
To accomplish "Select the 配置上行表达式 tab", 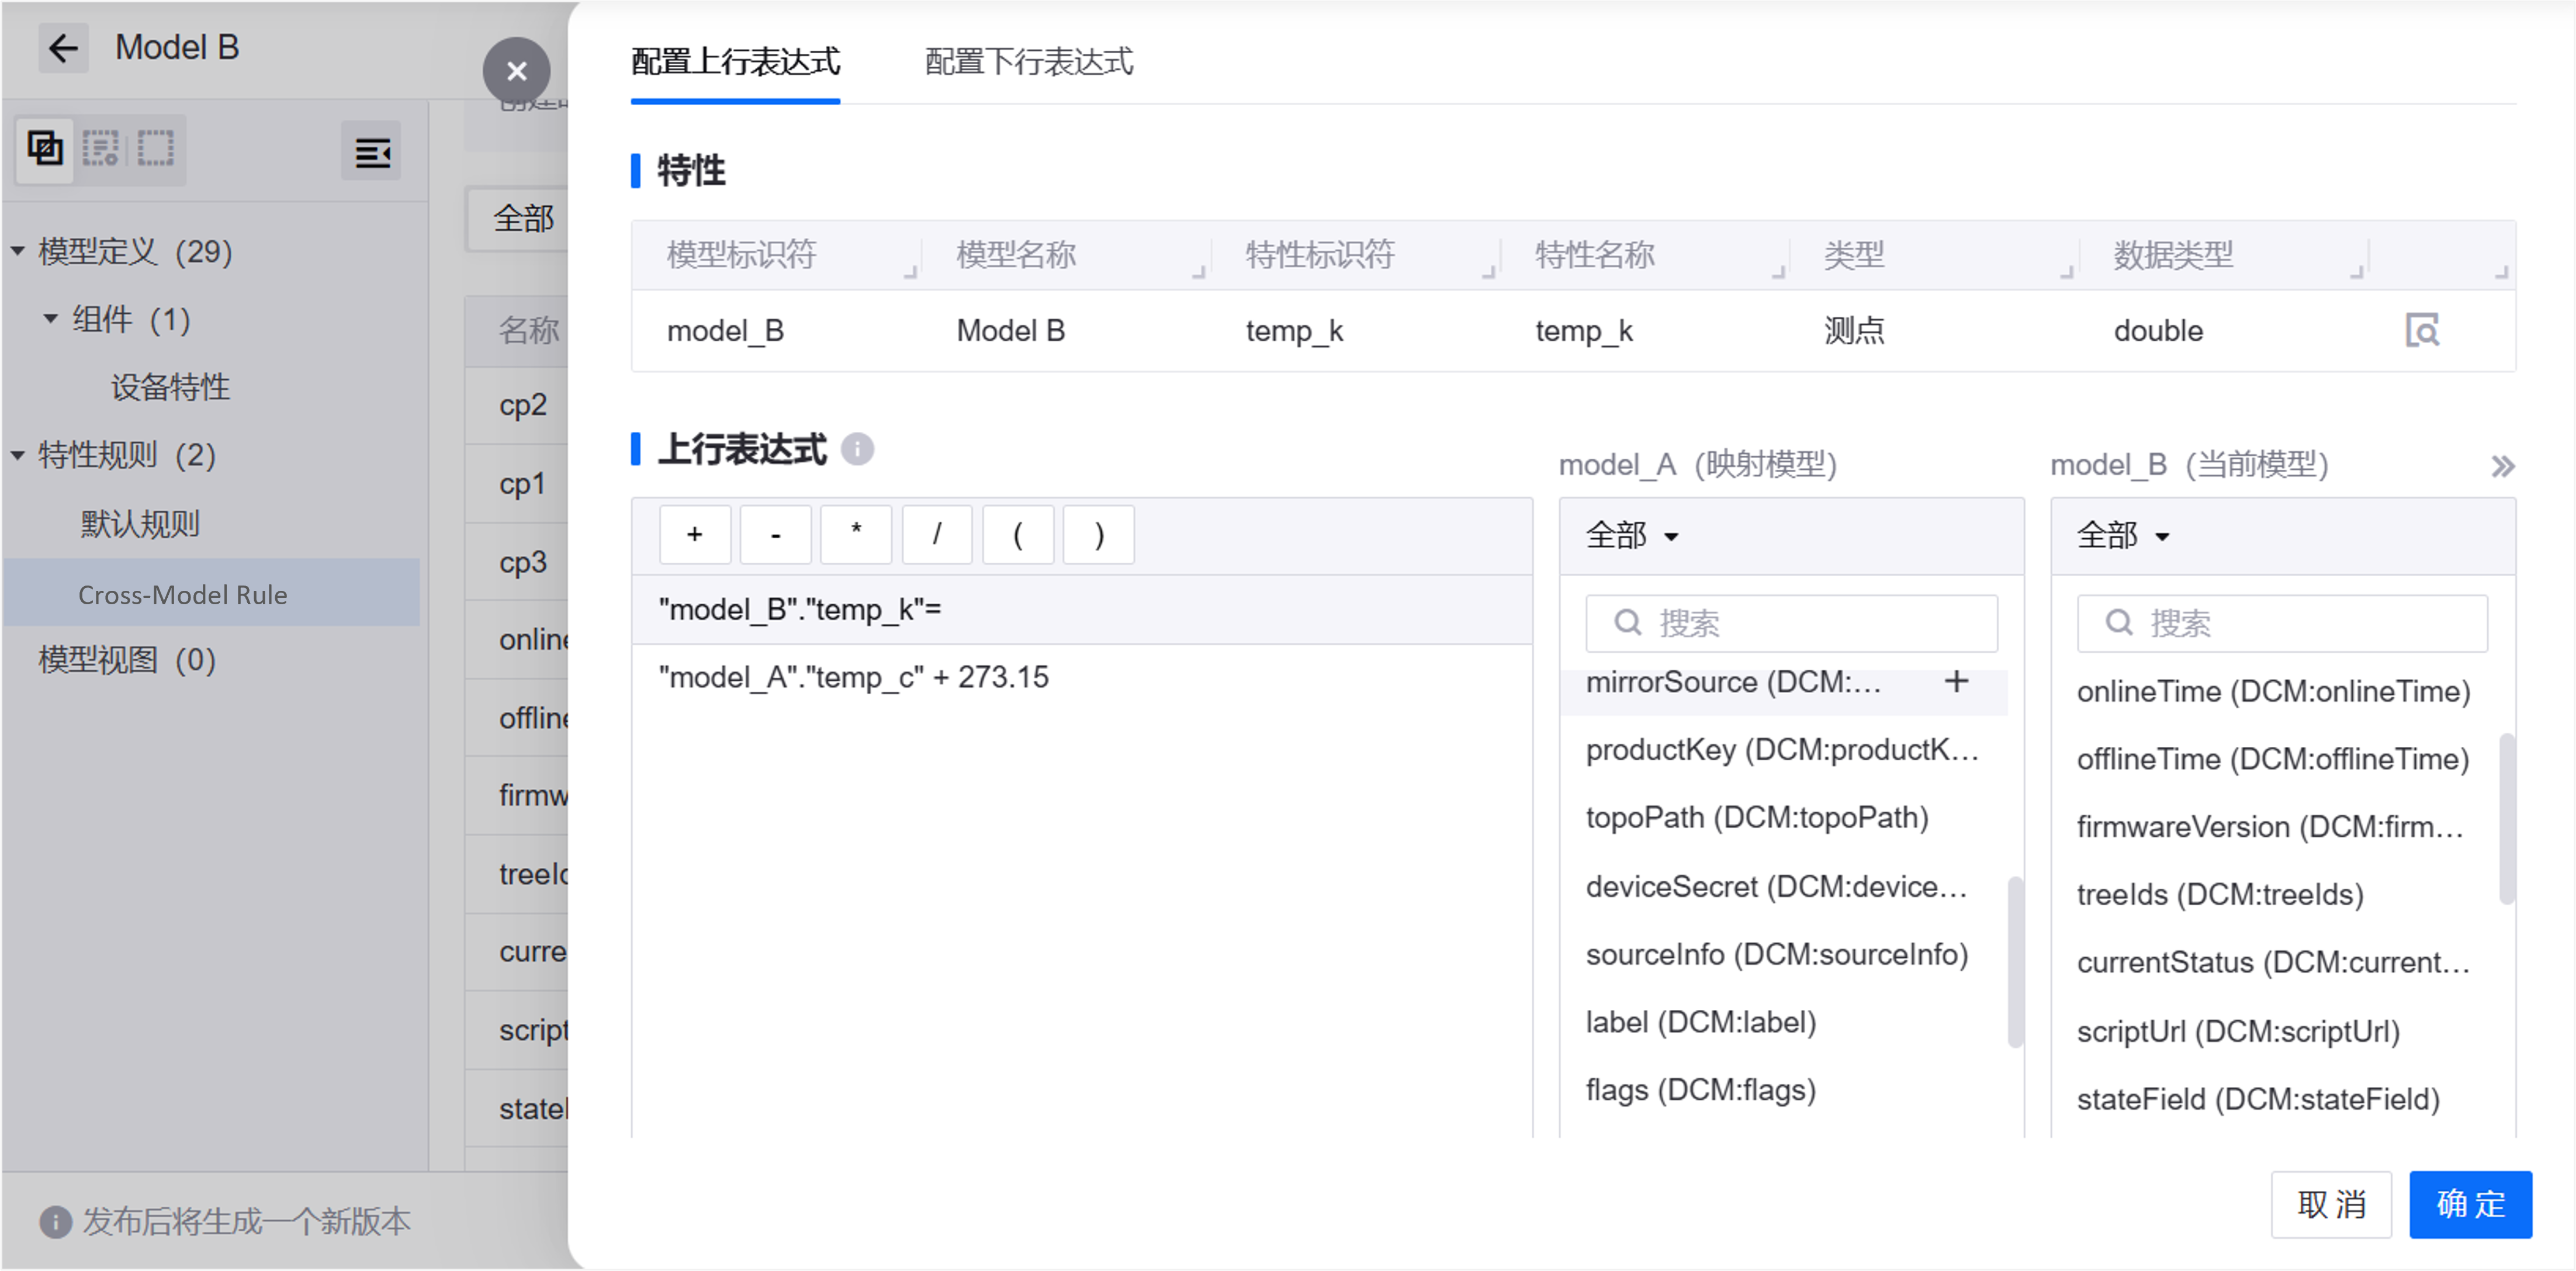I will point(735,62).
